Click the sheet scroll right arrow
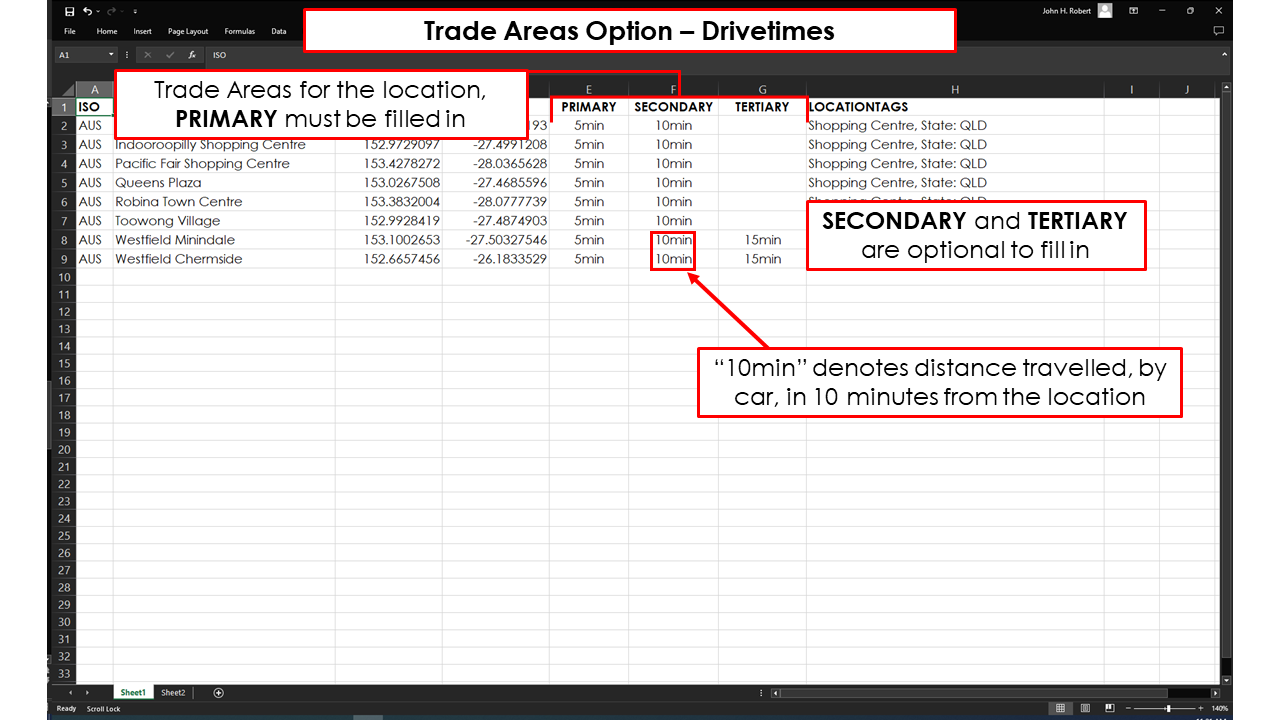The height and width of the screenshot is (720, 1280). tap(87, 692)
